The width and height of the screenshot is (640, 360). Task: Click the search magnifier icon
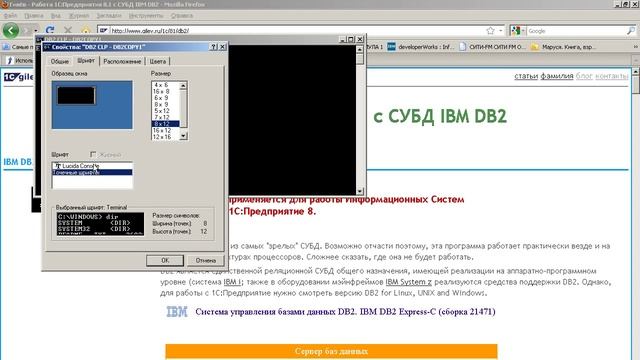(x=631, y=31)
